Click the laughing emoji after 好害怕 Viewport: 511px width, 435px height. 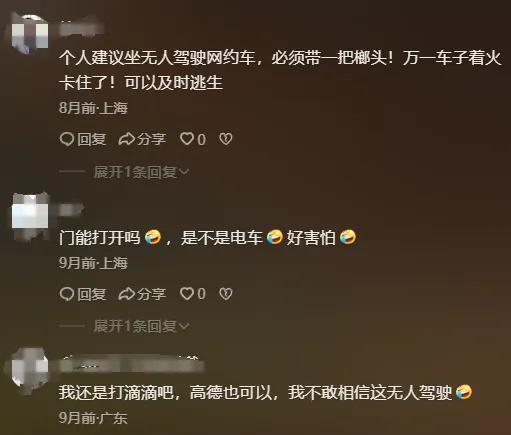[x=348, y=237]
